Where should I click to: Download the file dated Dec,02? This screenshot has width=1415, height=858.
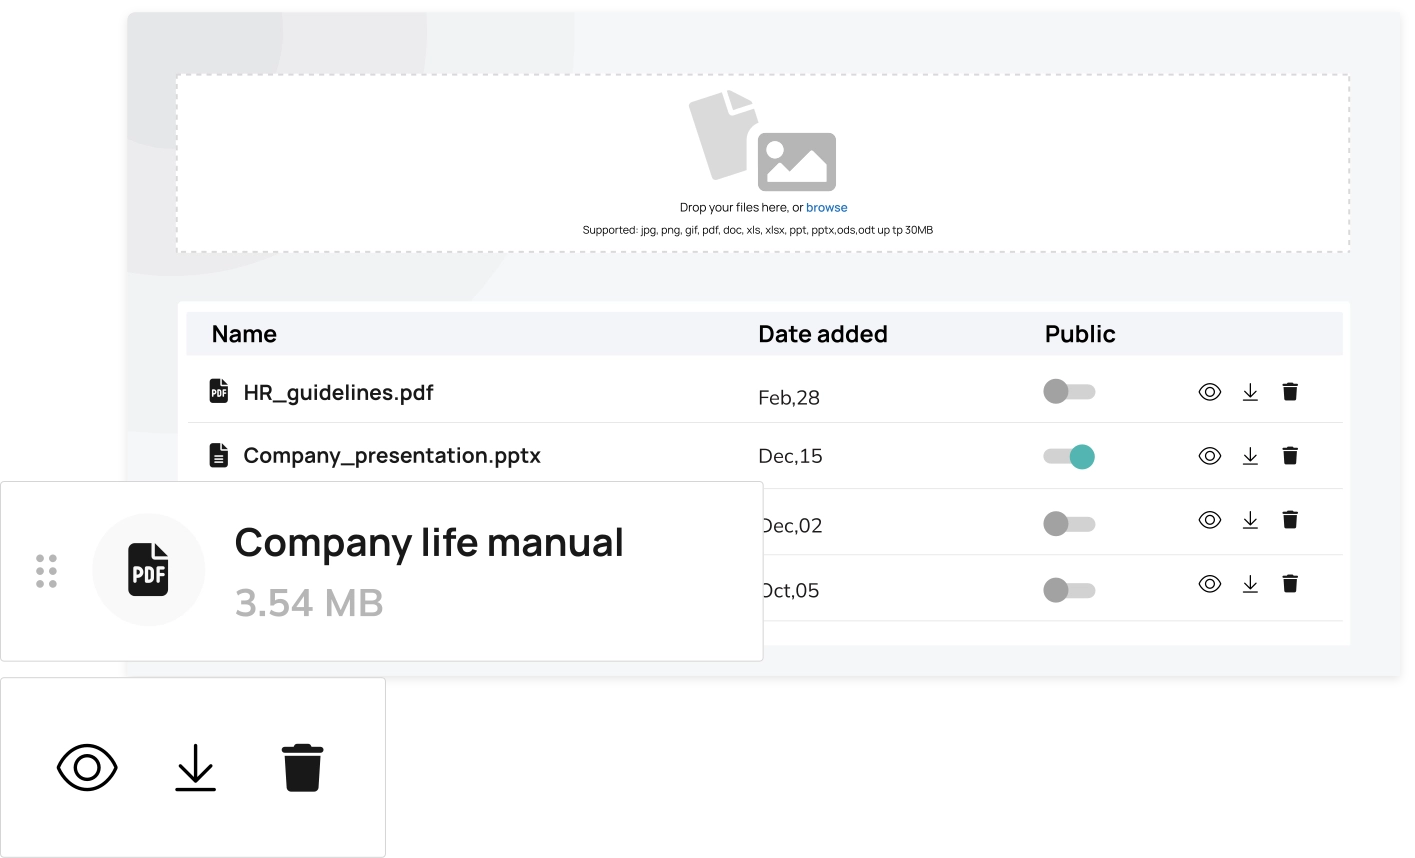(1250, 520)
